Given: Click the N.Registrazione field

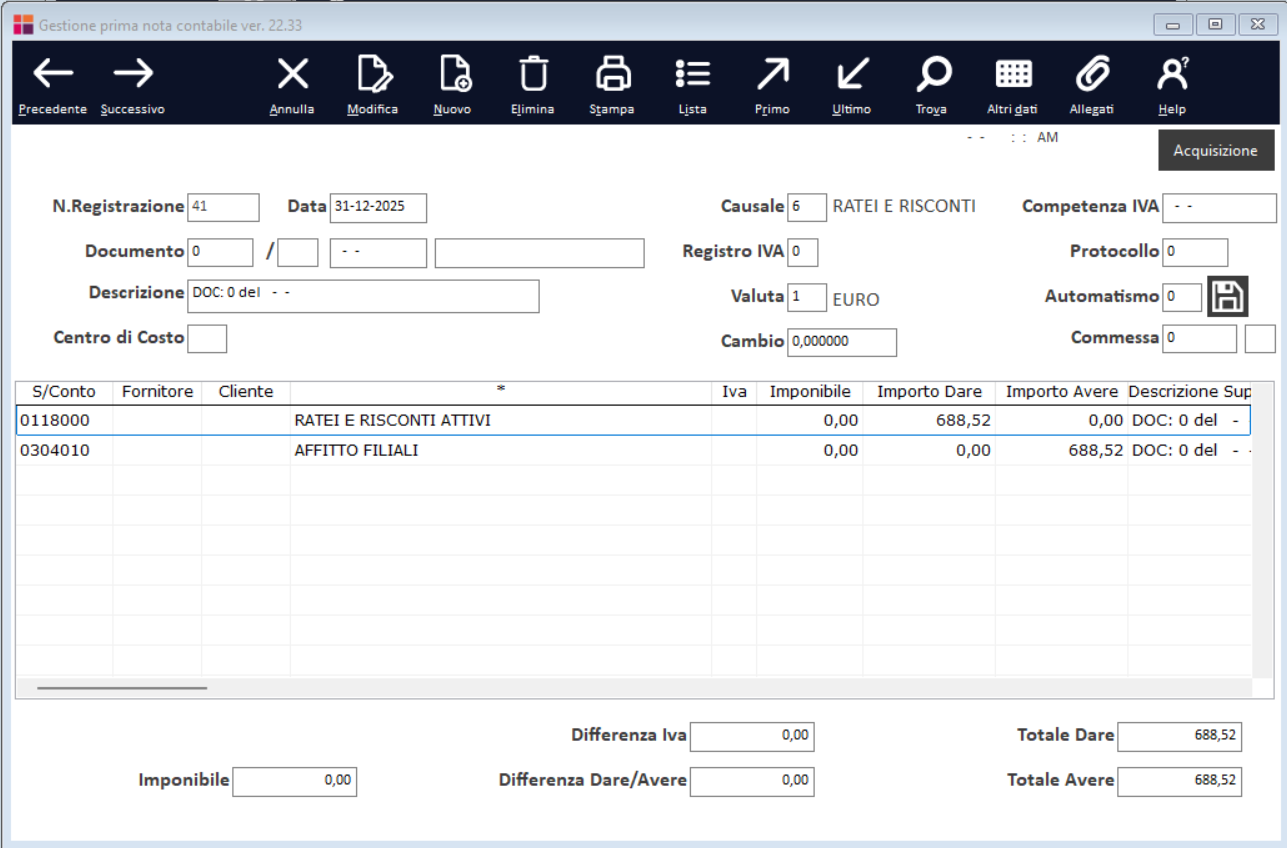Looking at the screenshot, I should tap(223, 207).
